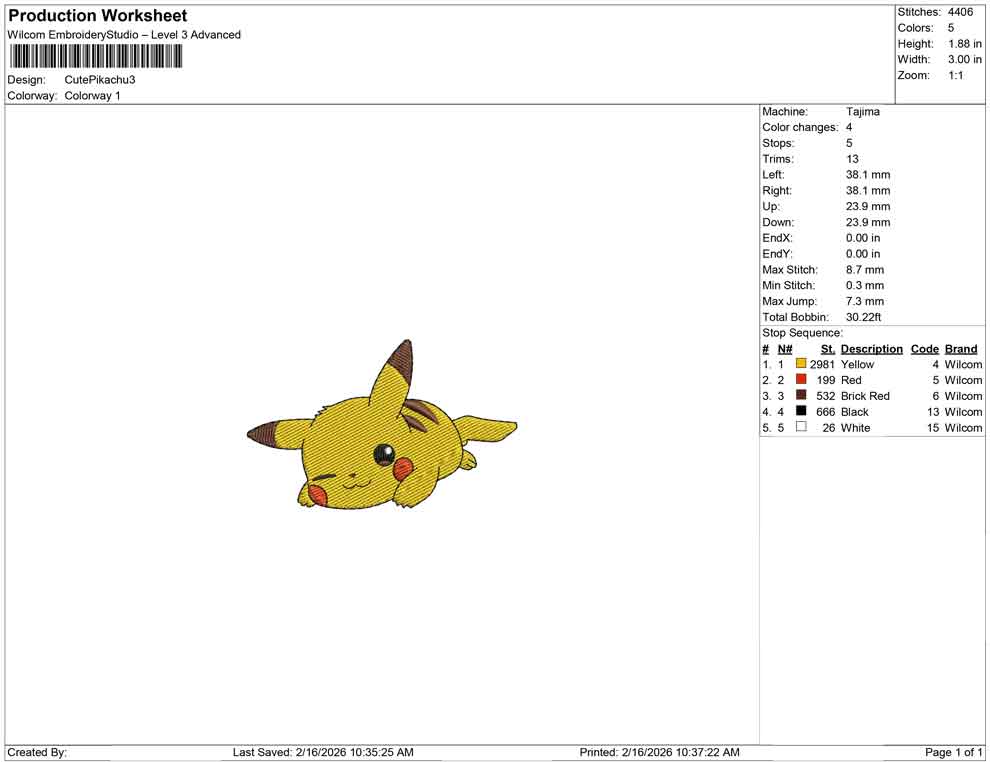This screenshot has height=762, width=990.
Task: Click the Colorway 1 label
Action: click(x=92, y=95)
